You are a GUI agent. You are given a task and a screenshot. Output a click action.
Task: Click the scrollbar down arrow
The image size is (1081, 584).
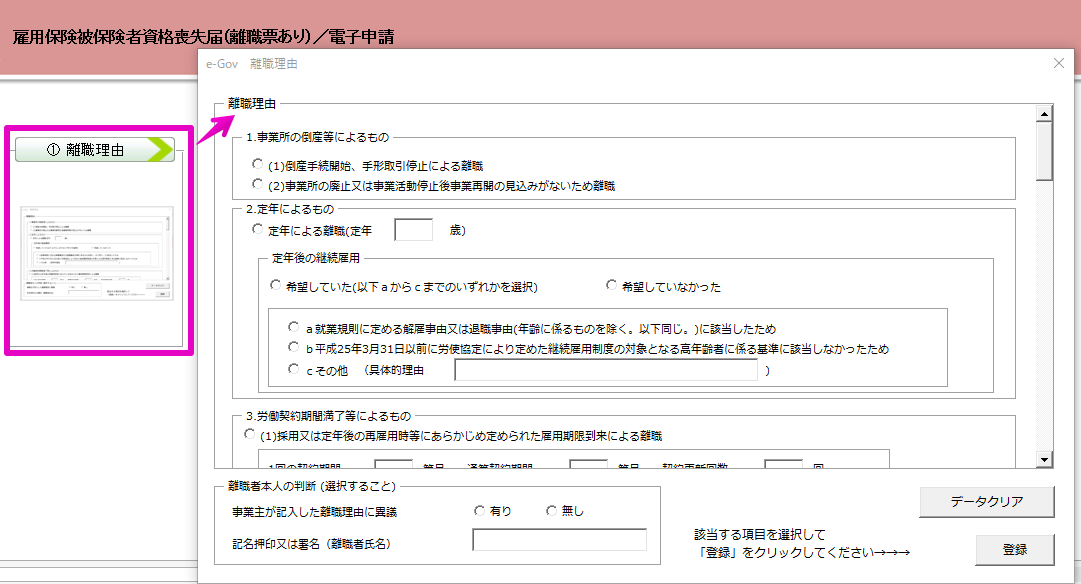[1044, 459]
